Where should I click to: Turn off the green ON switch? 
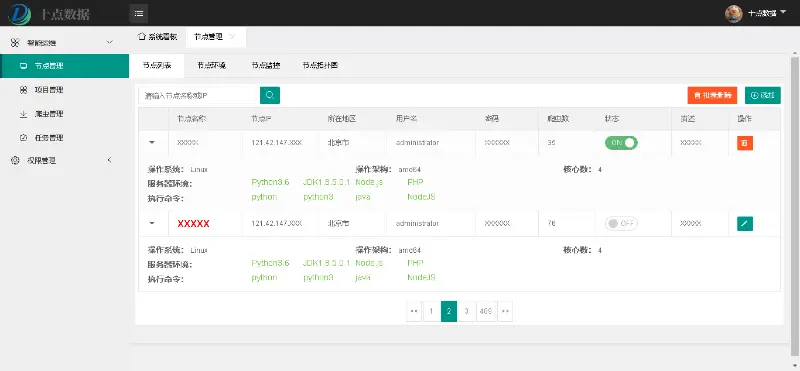(x=621, y=143)
